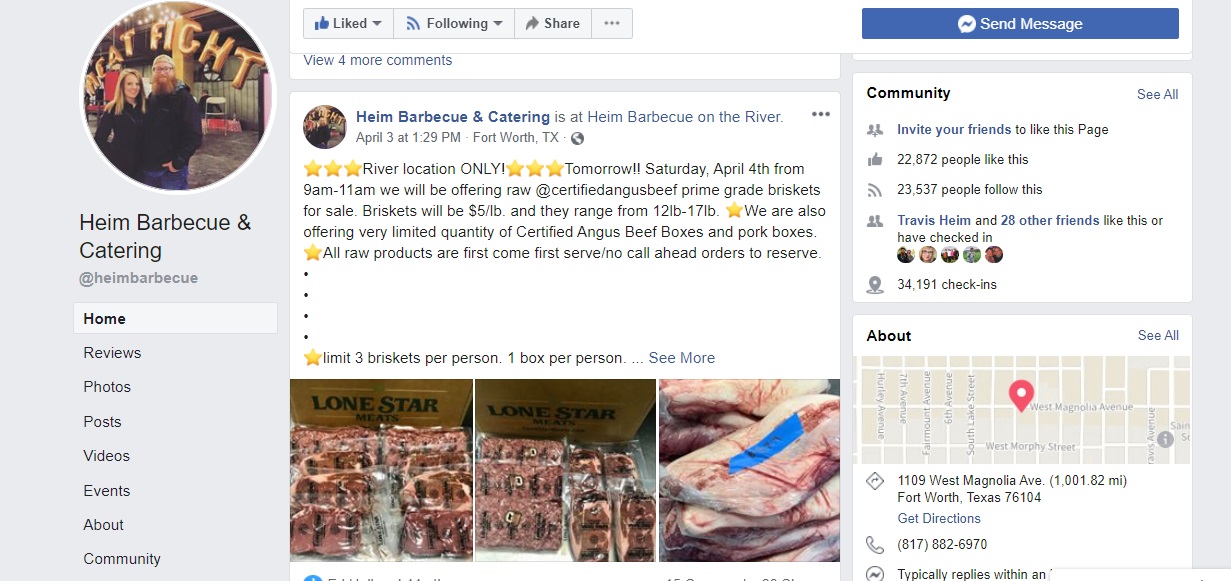Share the page with Share button
The image size is (1231, 581).
pos(553,23)
